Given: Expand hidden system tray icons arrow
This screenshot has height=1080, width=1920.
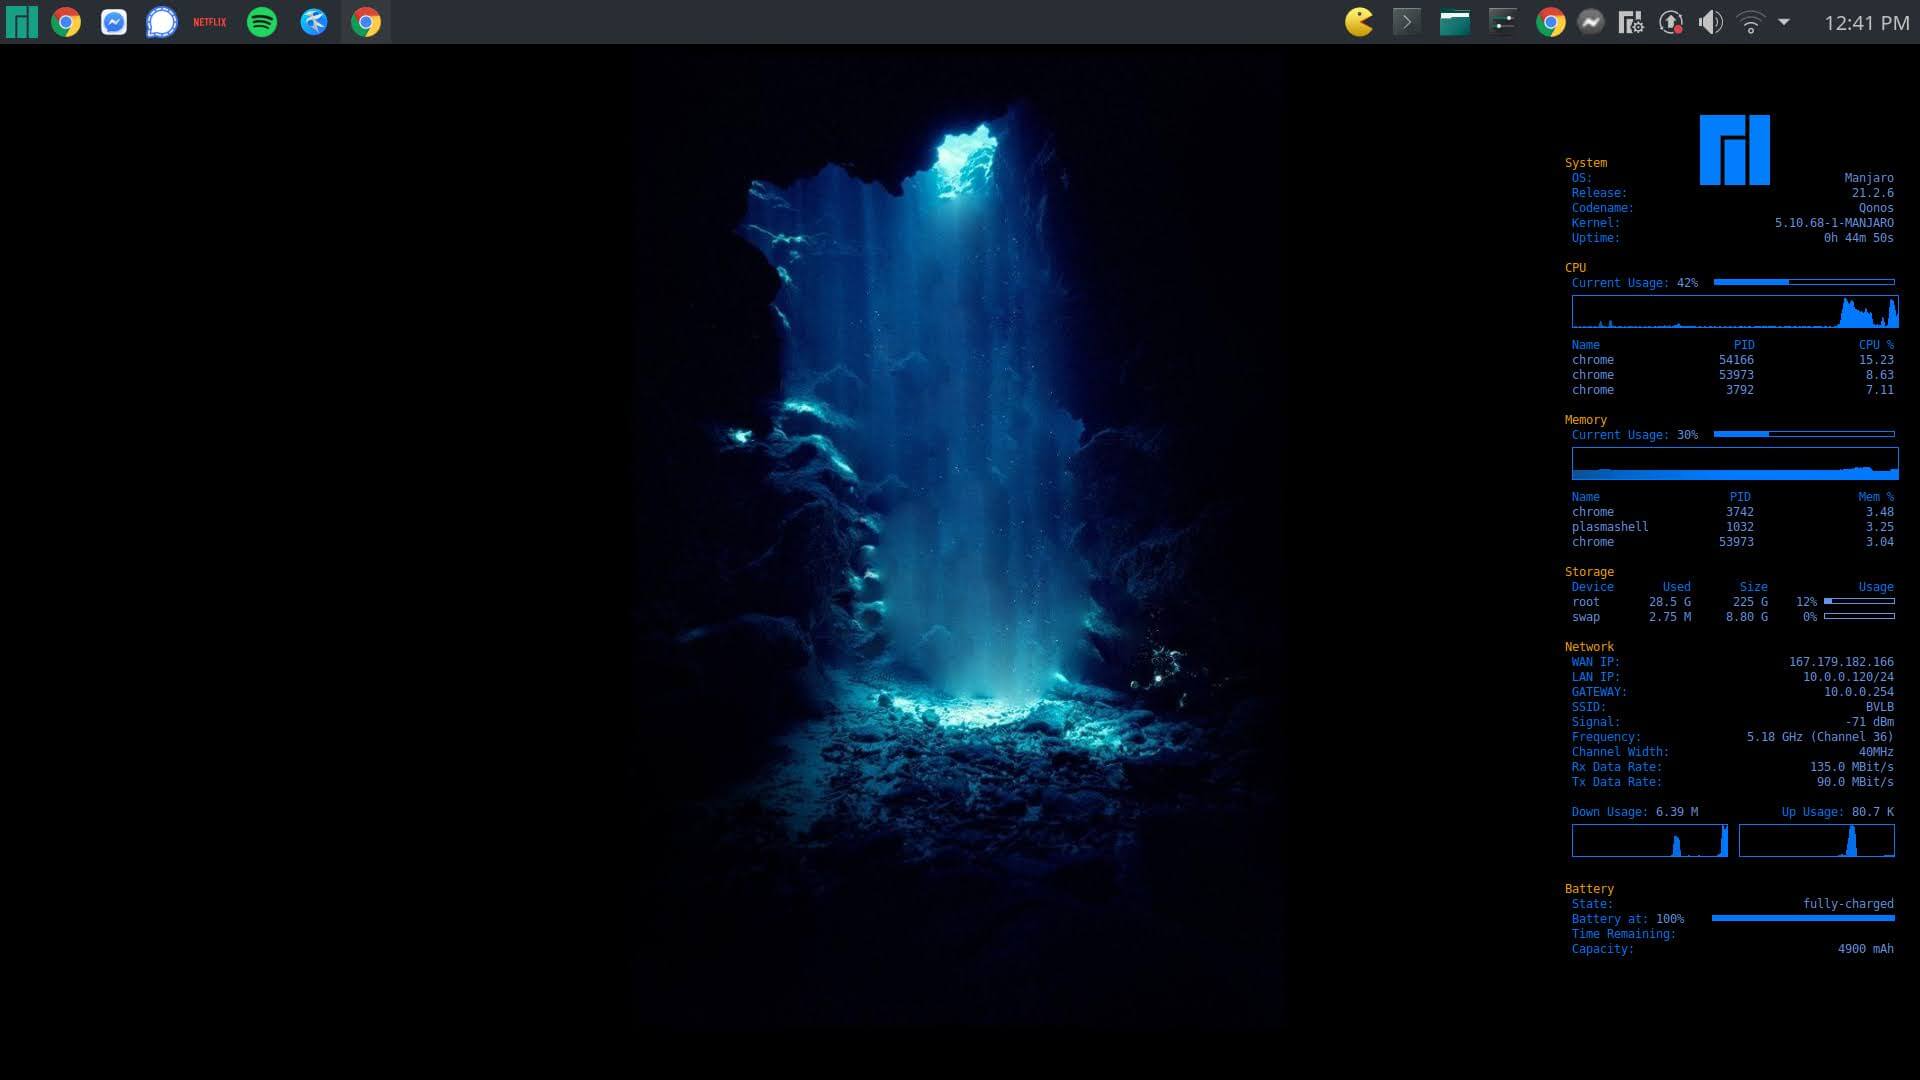Looking at the screenshot, I should (x=1784, y=22).
